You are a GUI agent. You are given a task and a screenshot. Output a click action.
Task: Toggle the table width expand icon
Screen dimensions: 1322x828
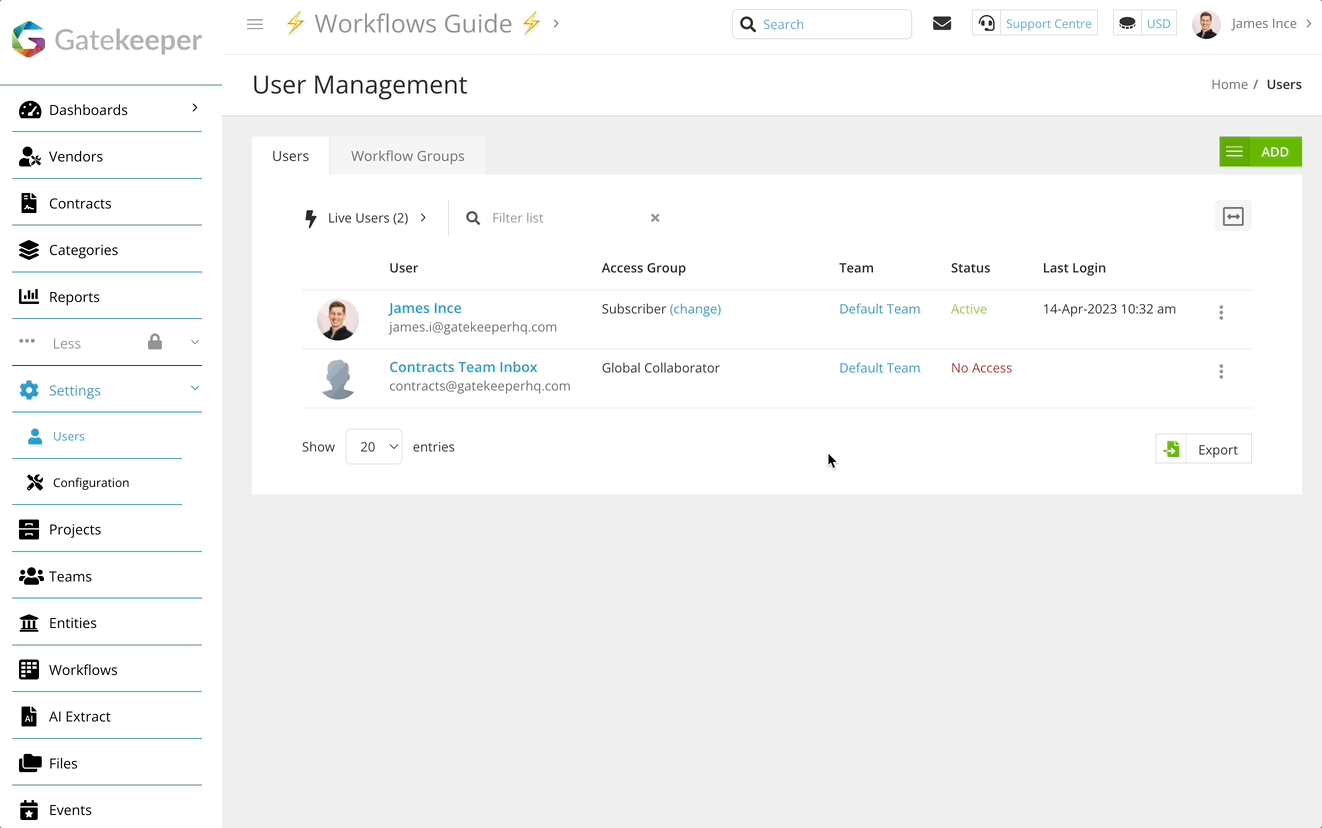click(x=1233, y=217)
